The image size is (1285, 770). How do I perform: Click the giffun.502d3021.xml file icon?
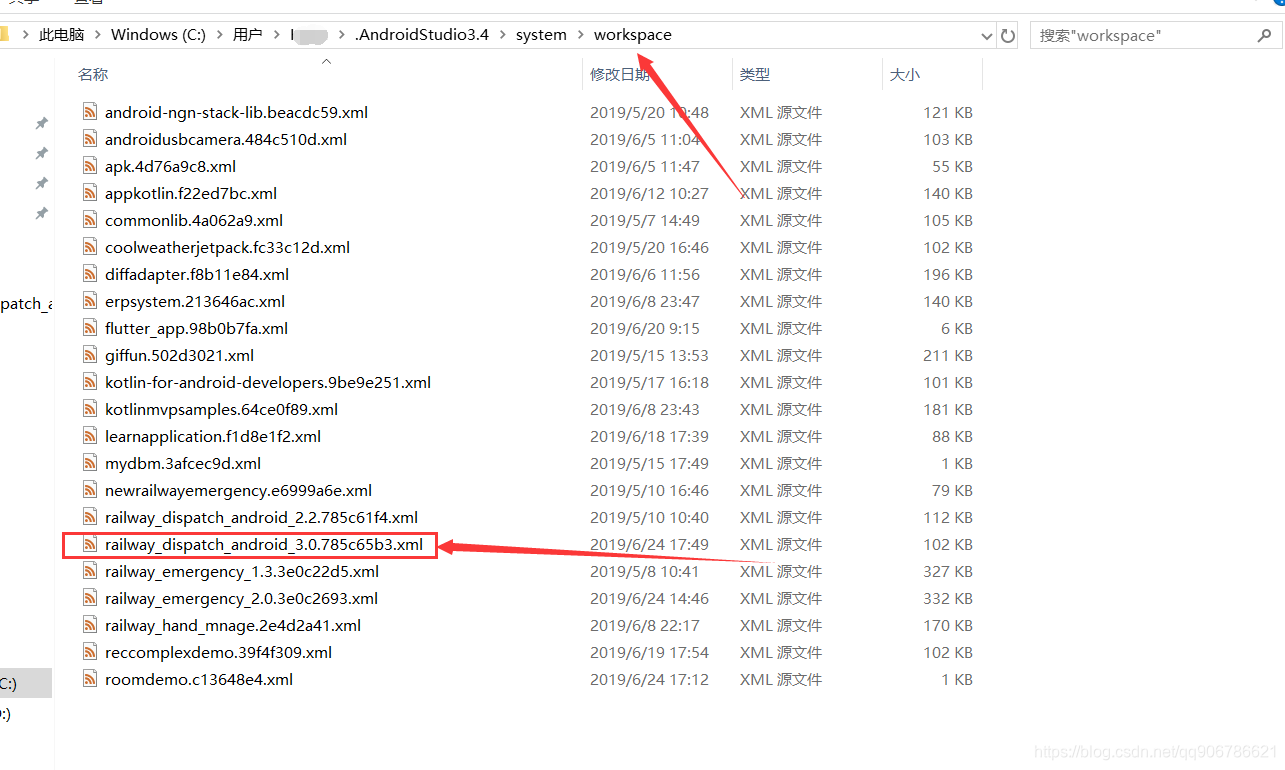click(90, 355)
